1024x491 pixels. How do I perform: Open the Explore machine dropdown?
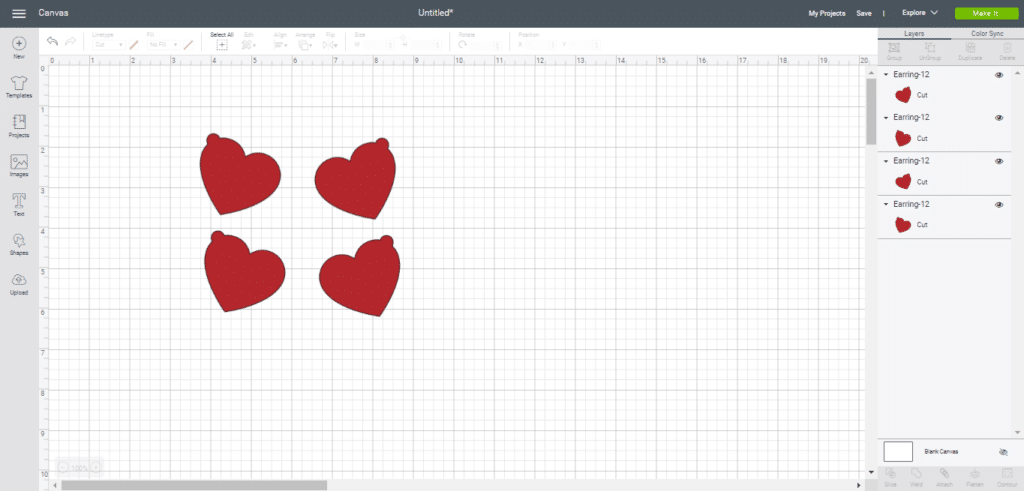[919, 13]
